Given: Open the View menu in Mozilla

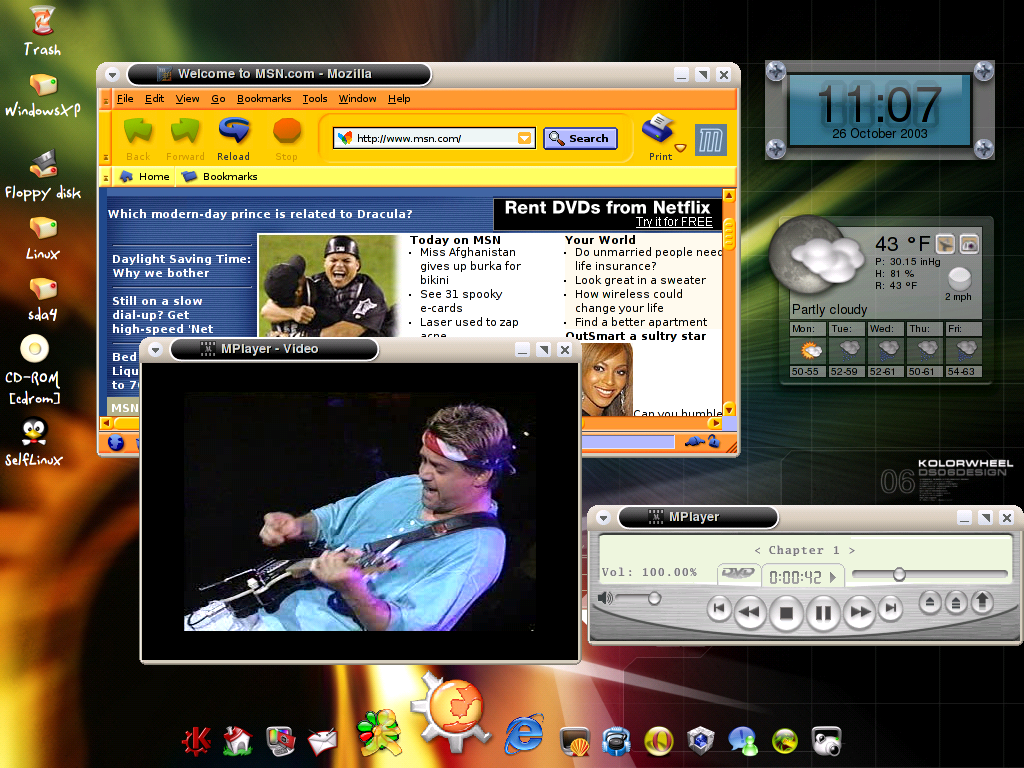Looking at the screenshot, I should coord(187,99).
